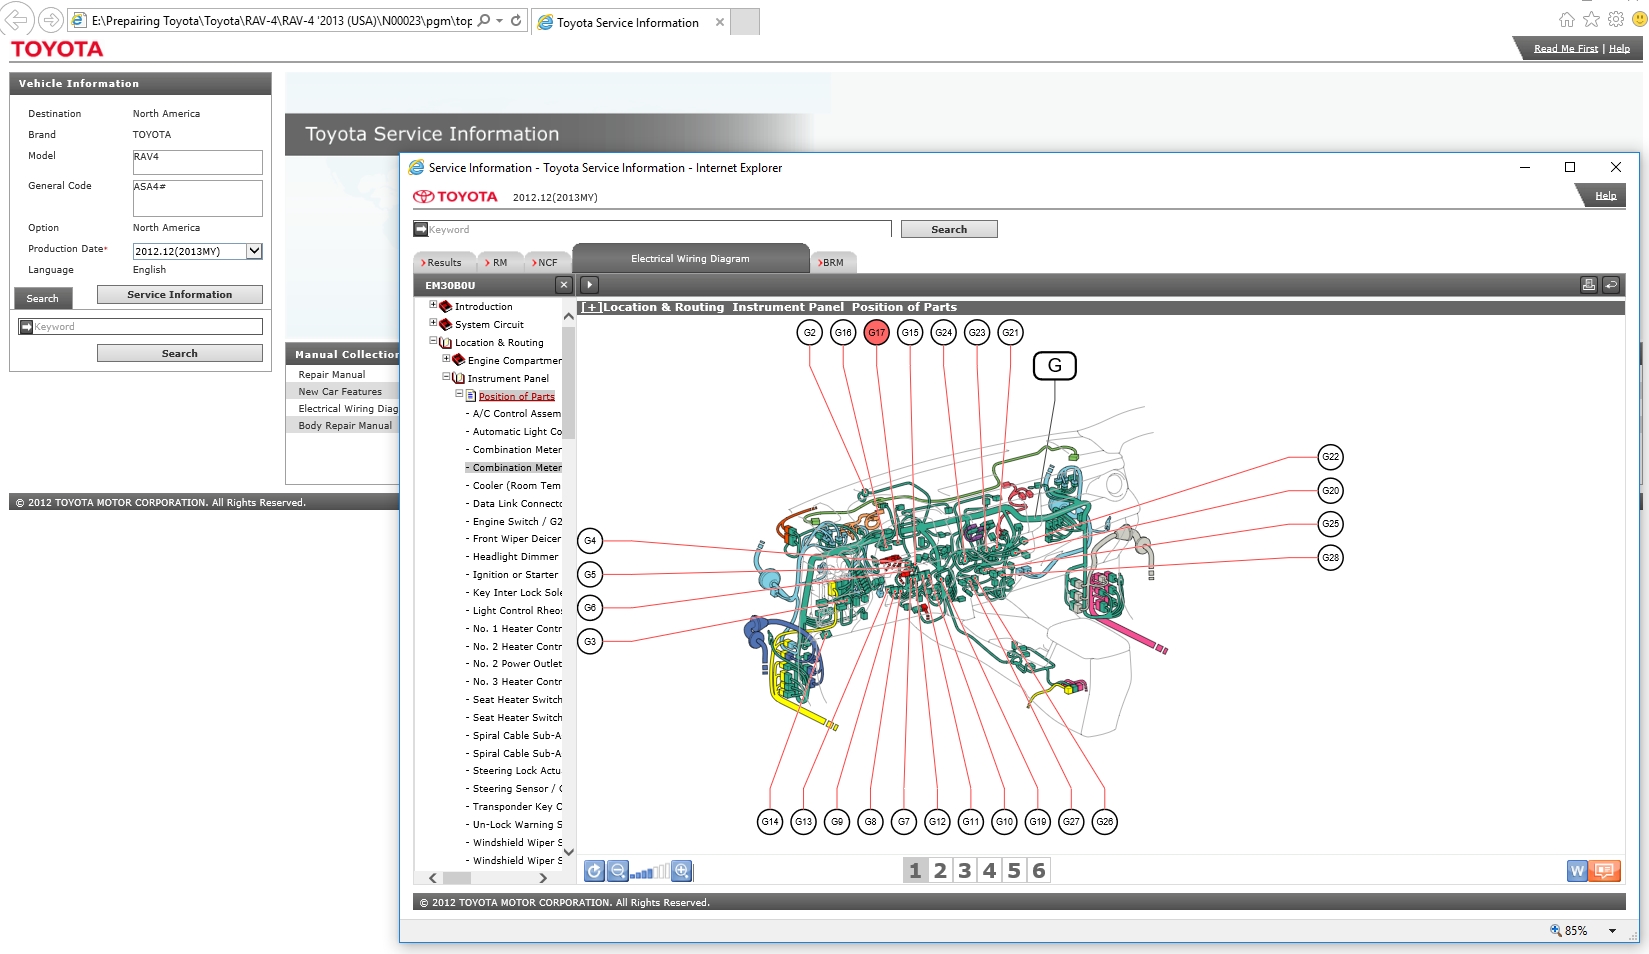This screenshot has height=954, width=1649.
Task: Open the Production Date dropdown
Action: [254, 251]
